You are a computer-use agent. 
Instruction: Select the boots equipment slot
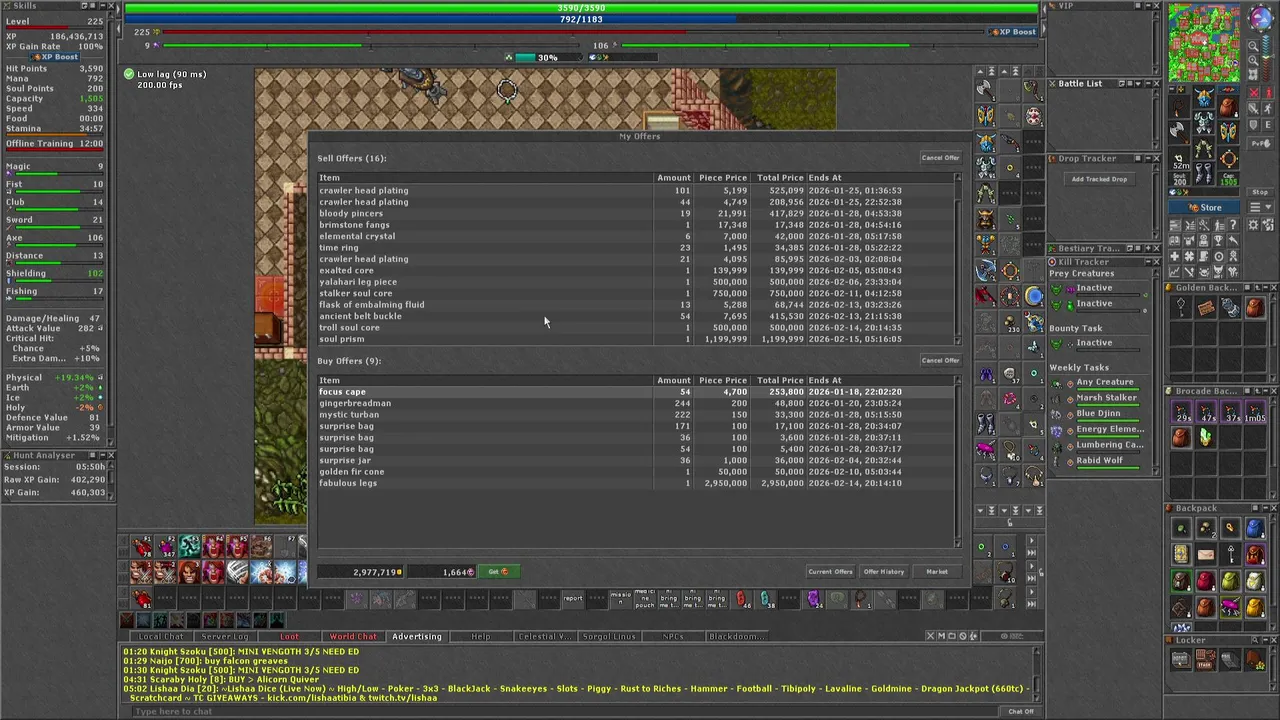pos(1204,173)
